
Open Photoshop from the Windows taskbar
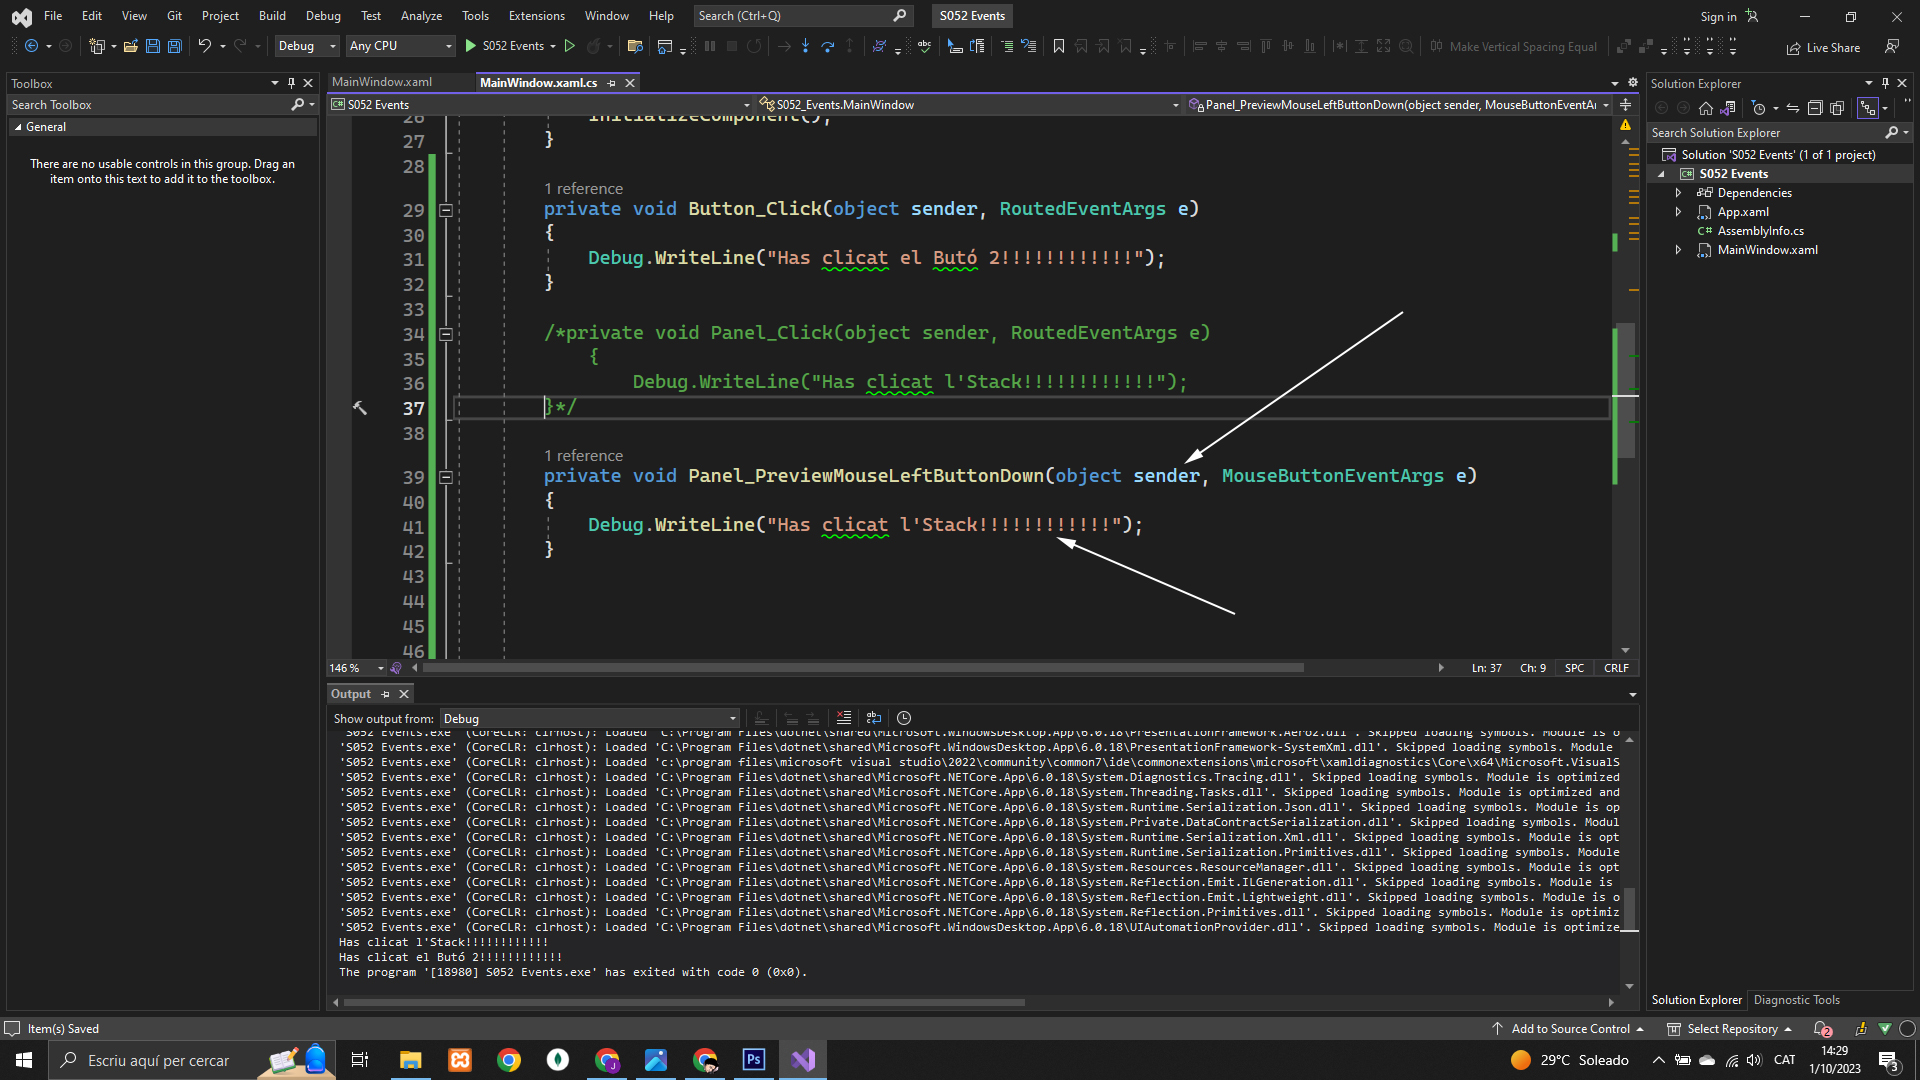click(x=754, y=1060)
